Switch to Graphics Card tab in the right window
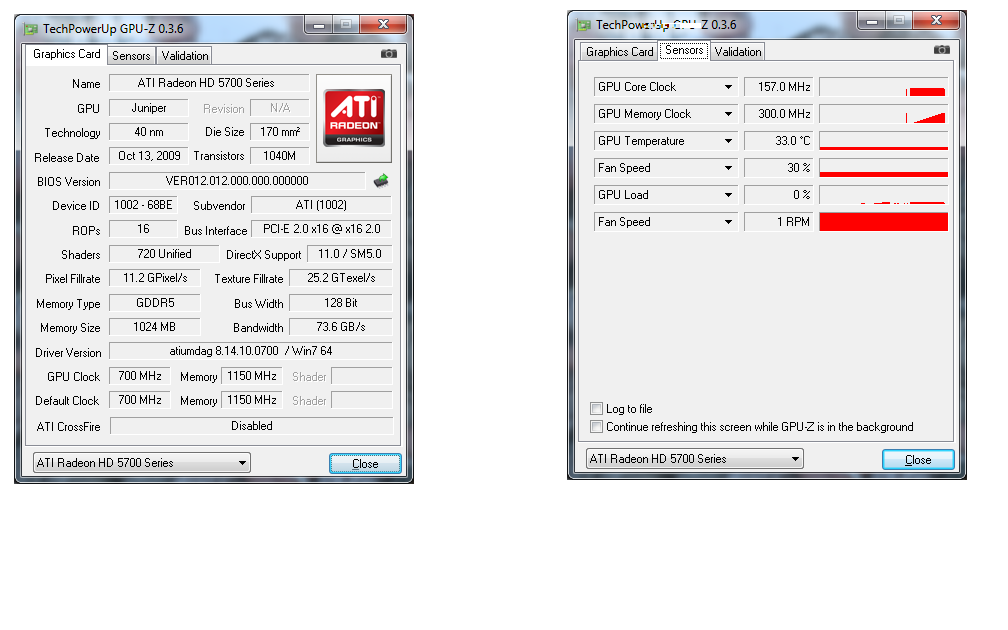The image size is (1008, 630). click(x=619, y=51)
